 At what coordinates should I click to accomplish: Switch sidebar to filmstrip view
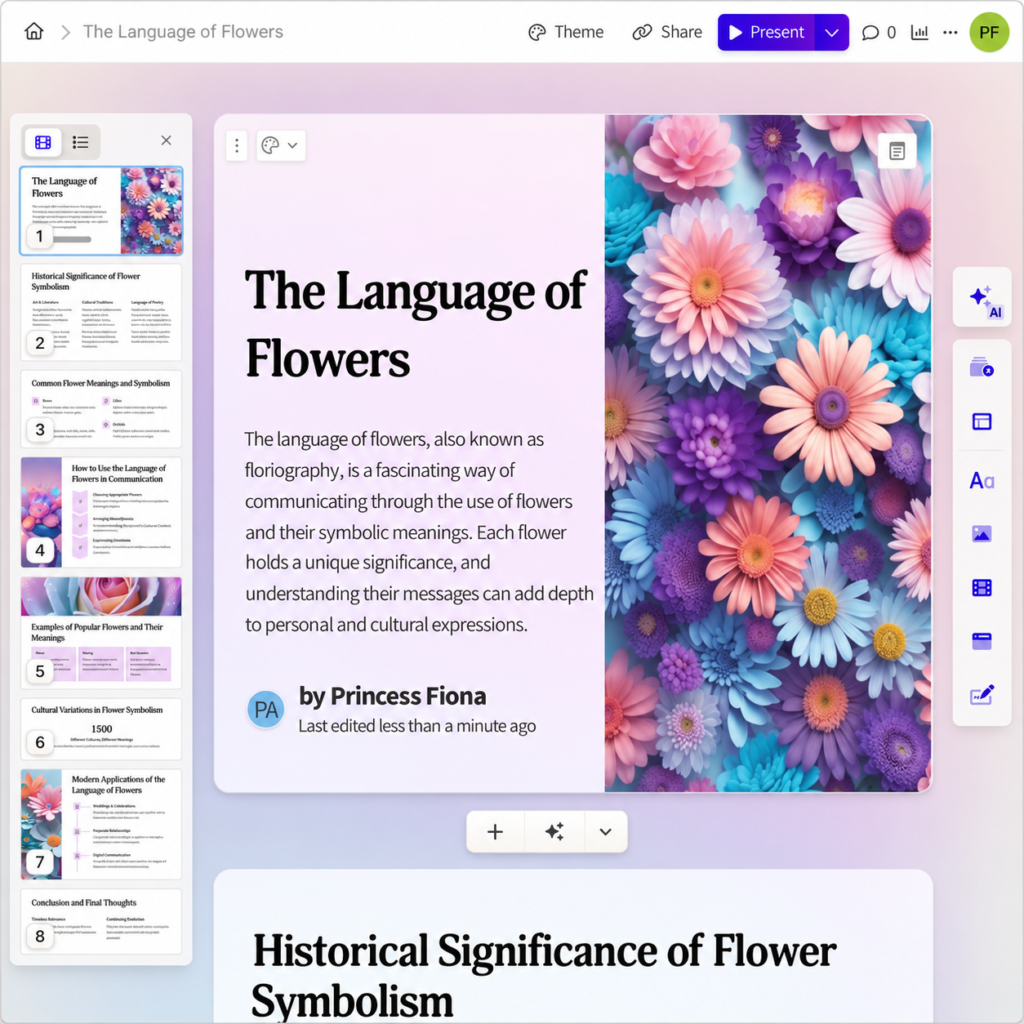coord(43,142)
